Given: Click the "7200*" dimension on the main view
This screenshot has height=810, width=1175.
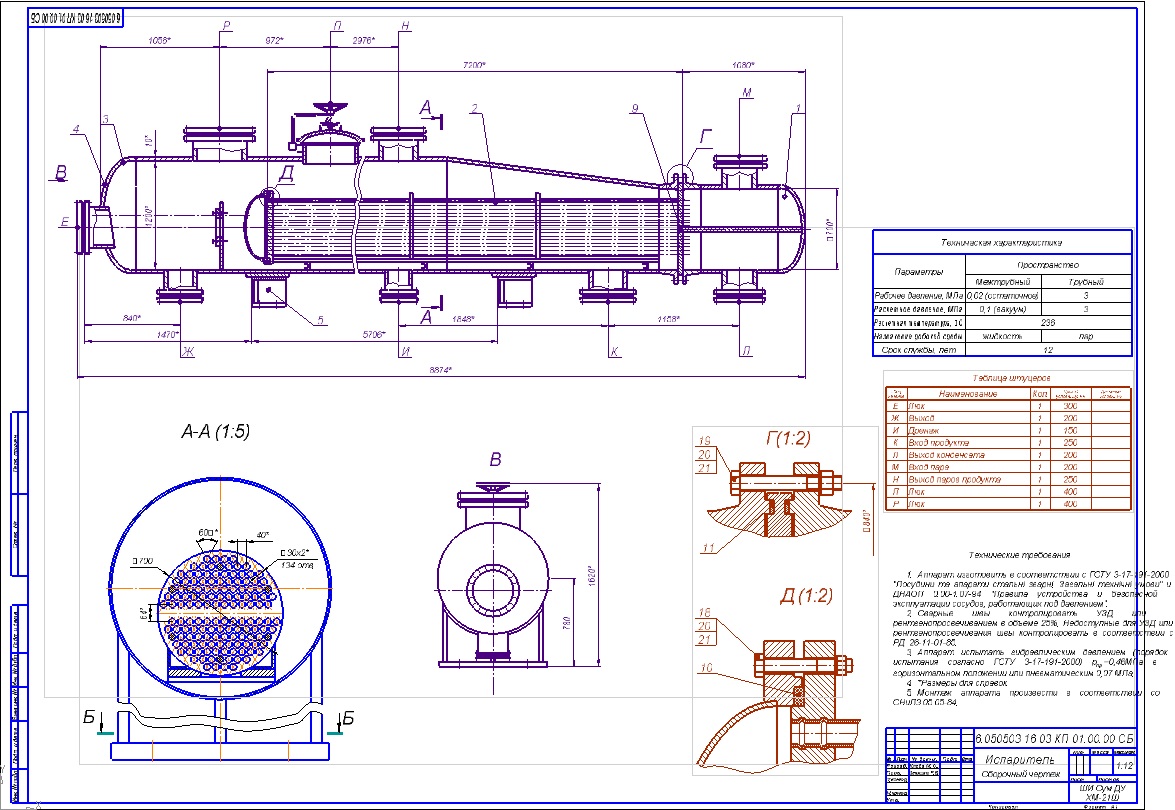Looking at the screenshot, I should point(474,66).
